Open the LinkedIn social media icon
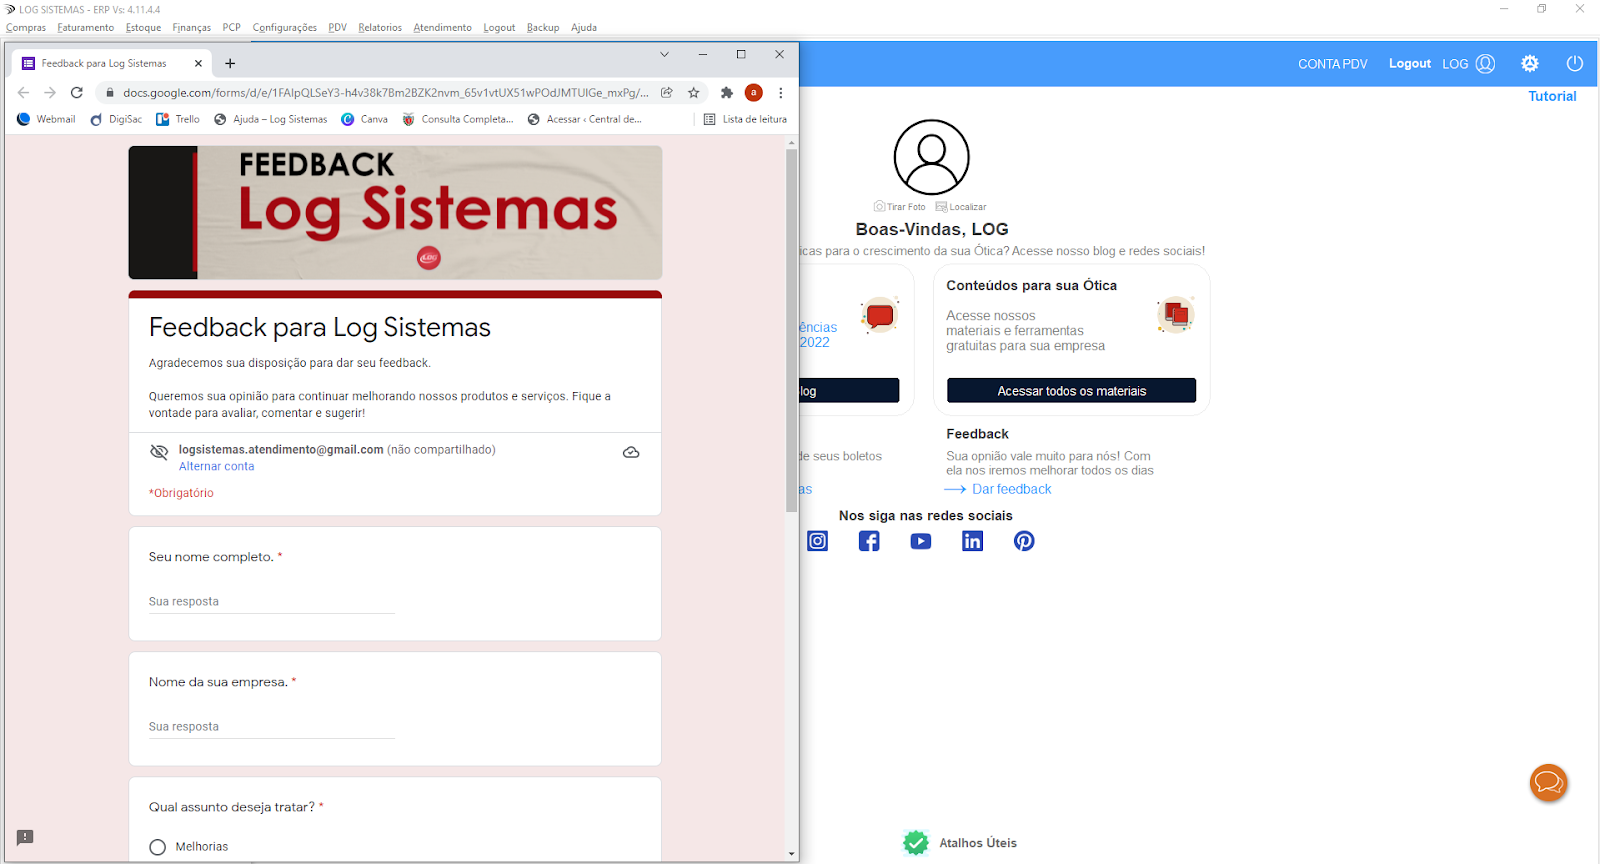 pos(973,541)
